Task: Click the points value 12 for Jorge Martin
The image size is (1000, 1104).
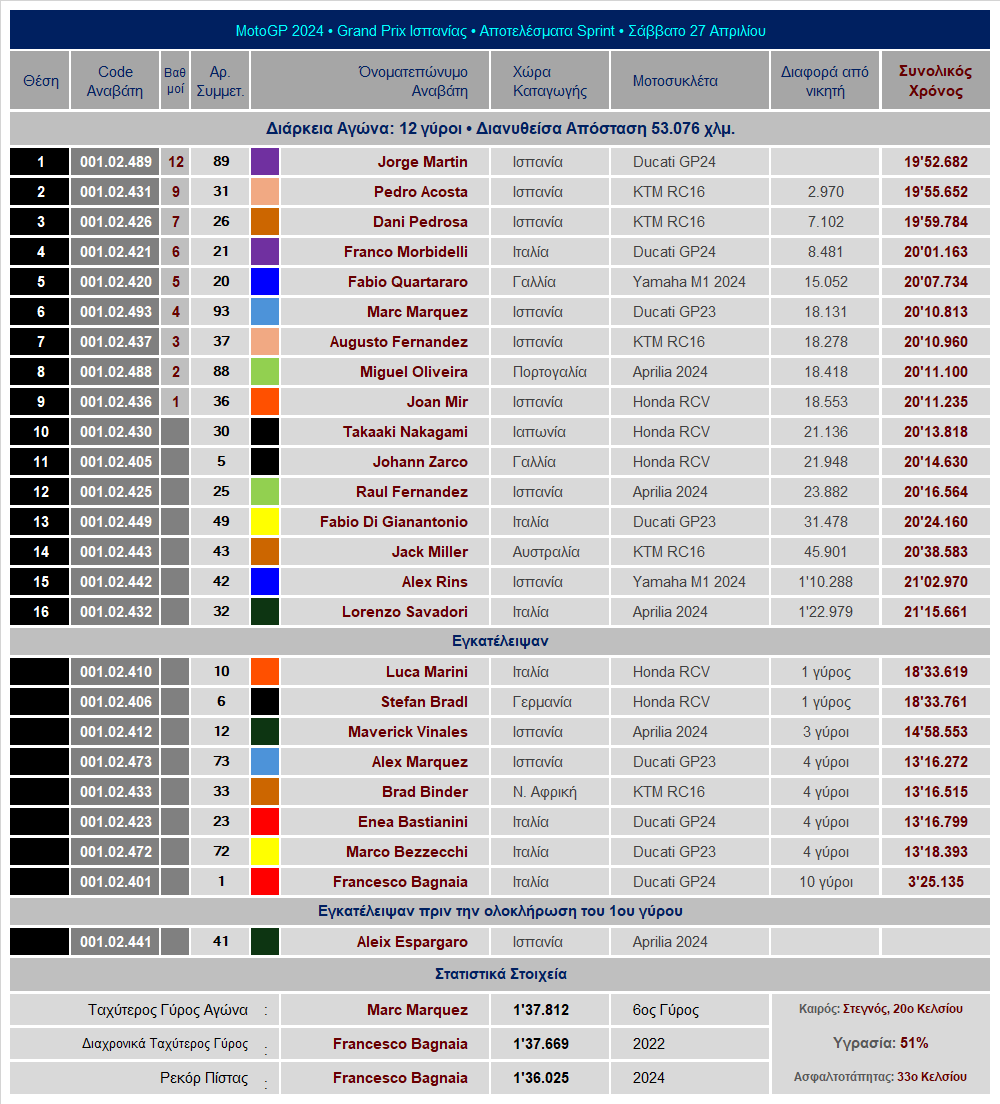Action: [x=175, y=162]
